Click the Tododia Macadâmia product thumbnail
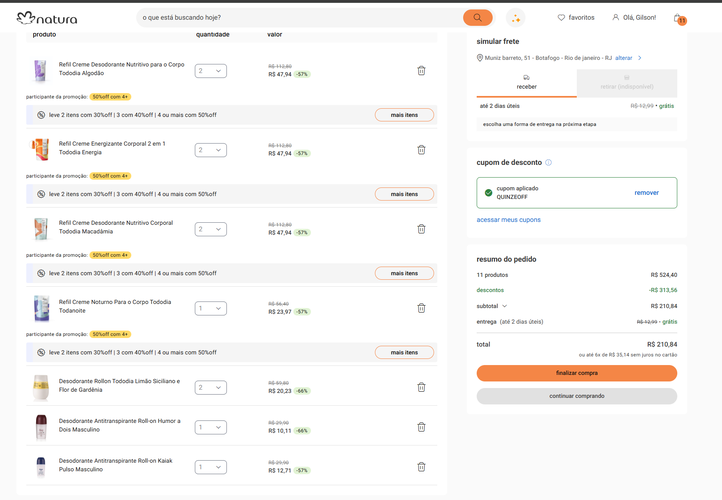Image resolution: width=722 pixels, height=500 pixels. click(41, 229)
